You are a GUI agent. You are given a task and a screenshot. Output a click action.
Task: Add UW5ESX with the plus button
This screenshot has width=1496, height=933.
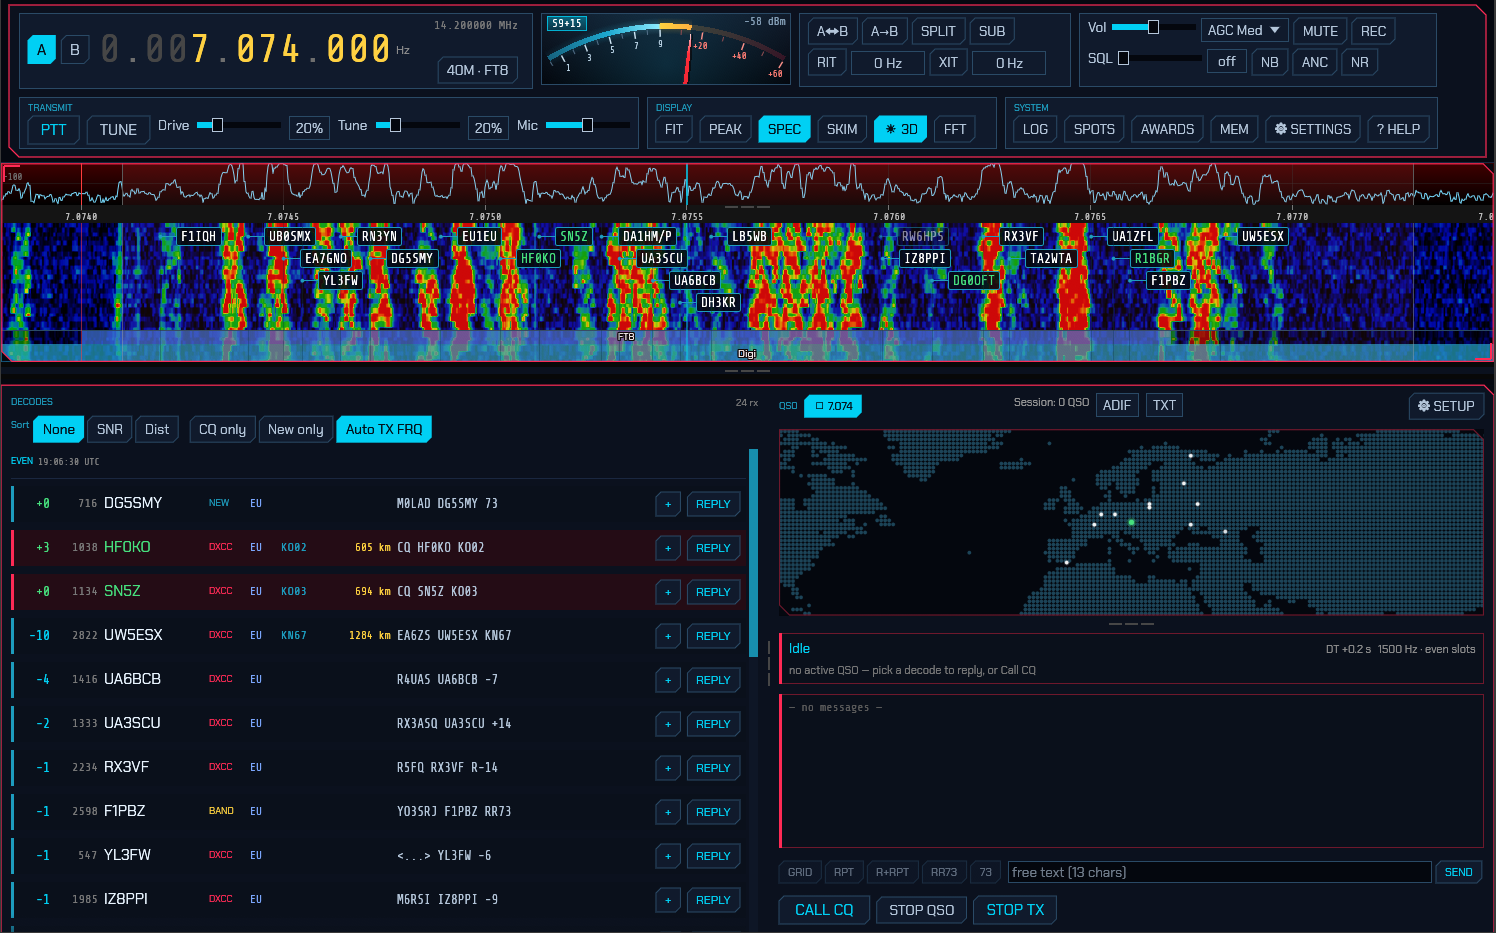pyautogui.click(x=668, y=636)
